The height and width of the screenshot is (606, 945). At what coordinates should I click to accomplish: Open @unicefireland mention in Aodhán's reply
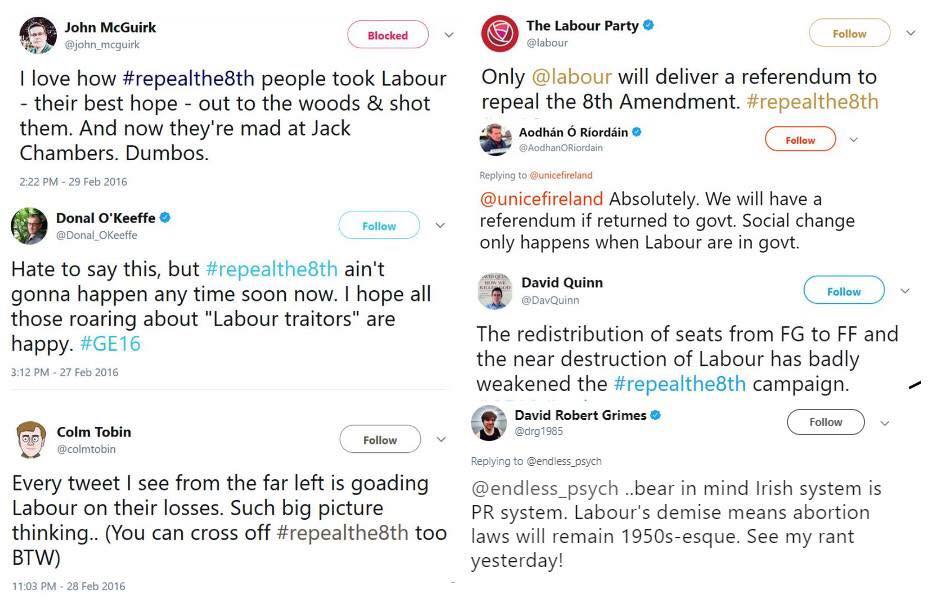[542, 198]
